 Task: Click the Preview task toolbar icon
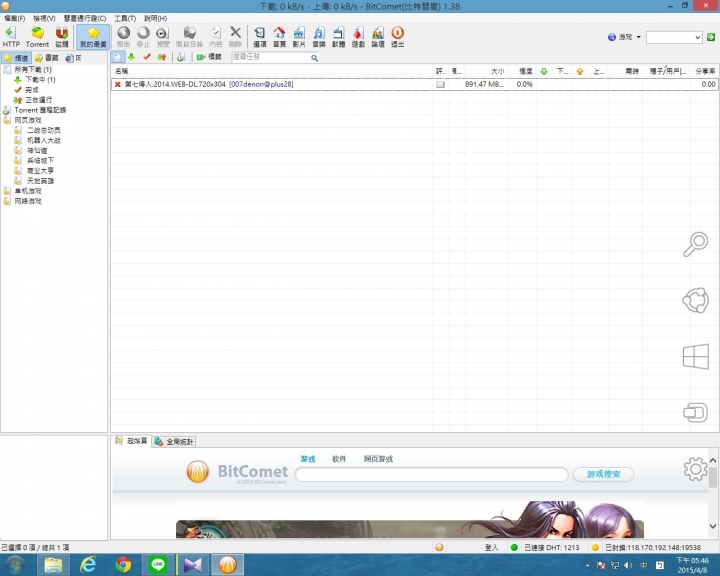[163, 37]
